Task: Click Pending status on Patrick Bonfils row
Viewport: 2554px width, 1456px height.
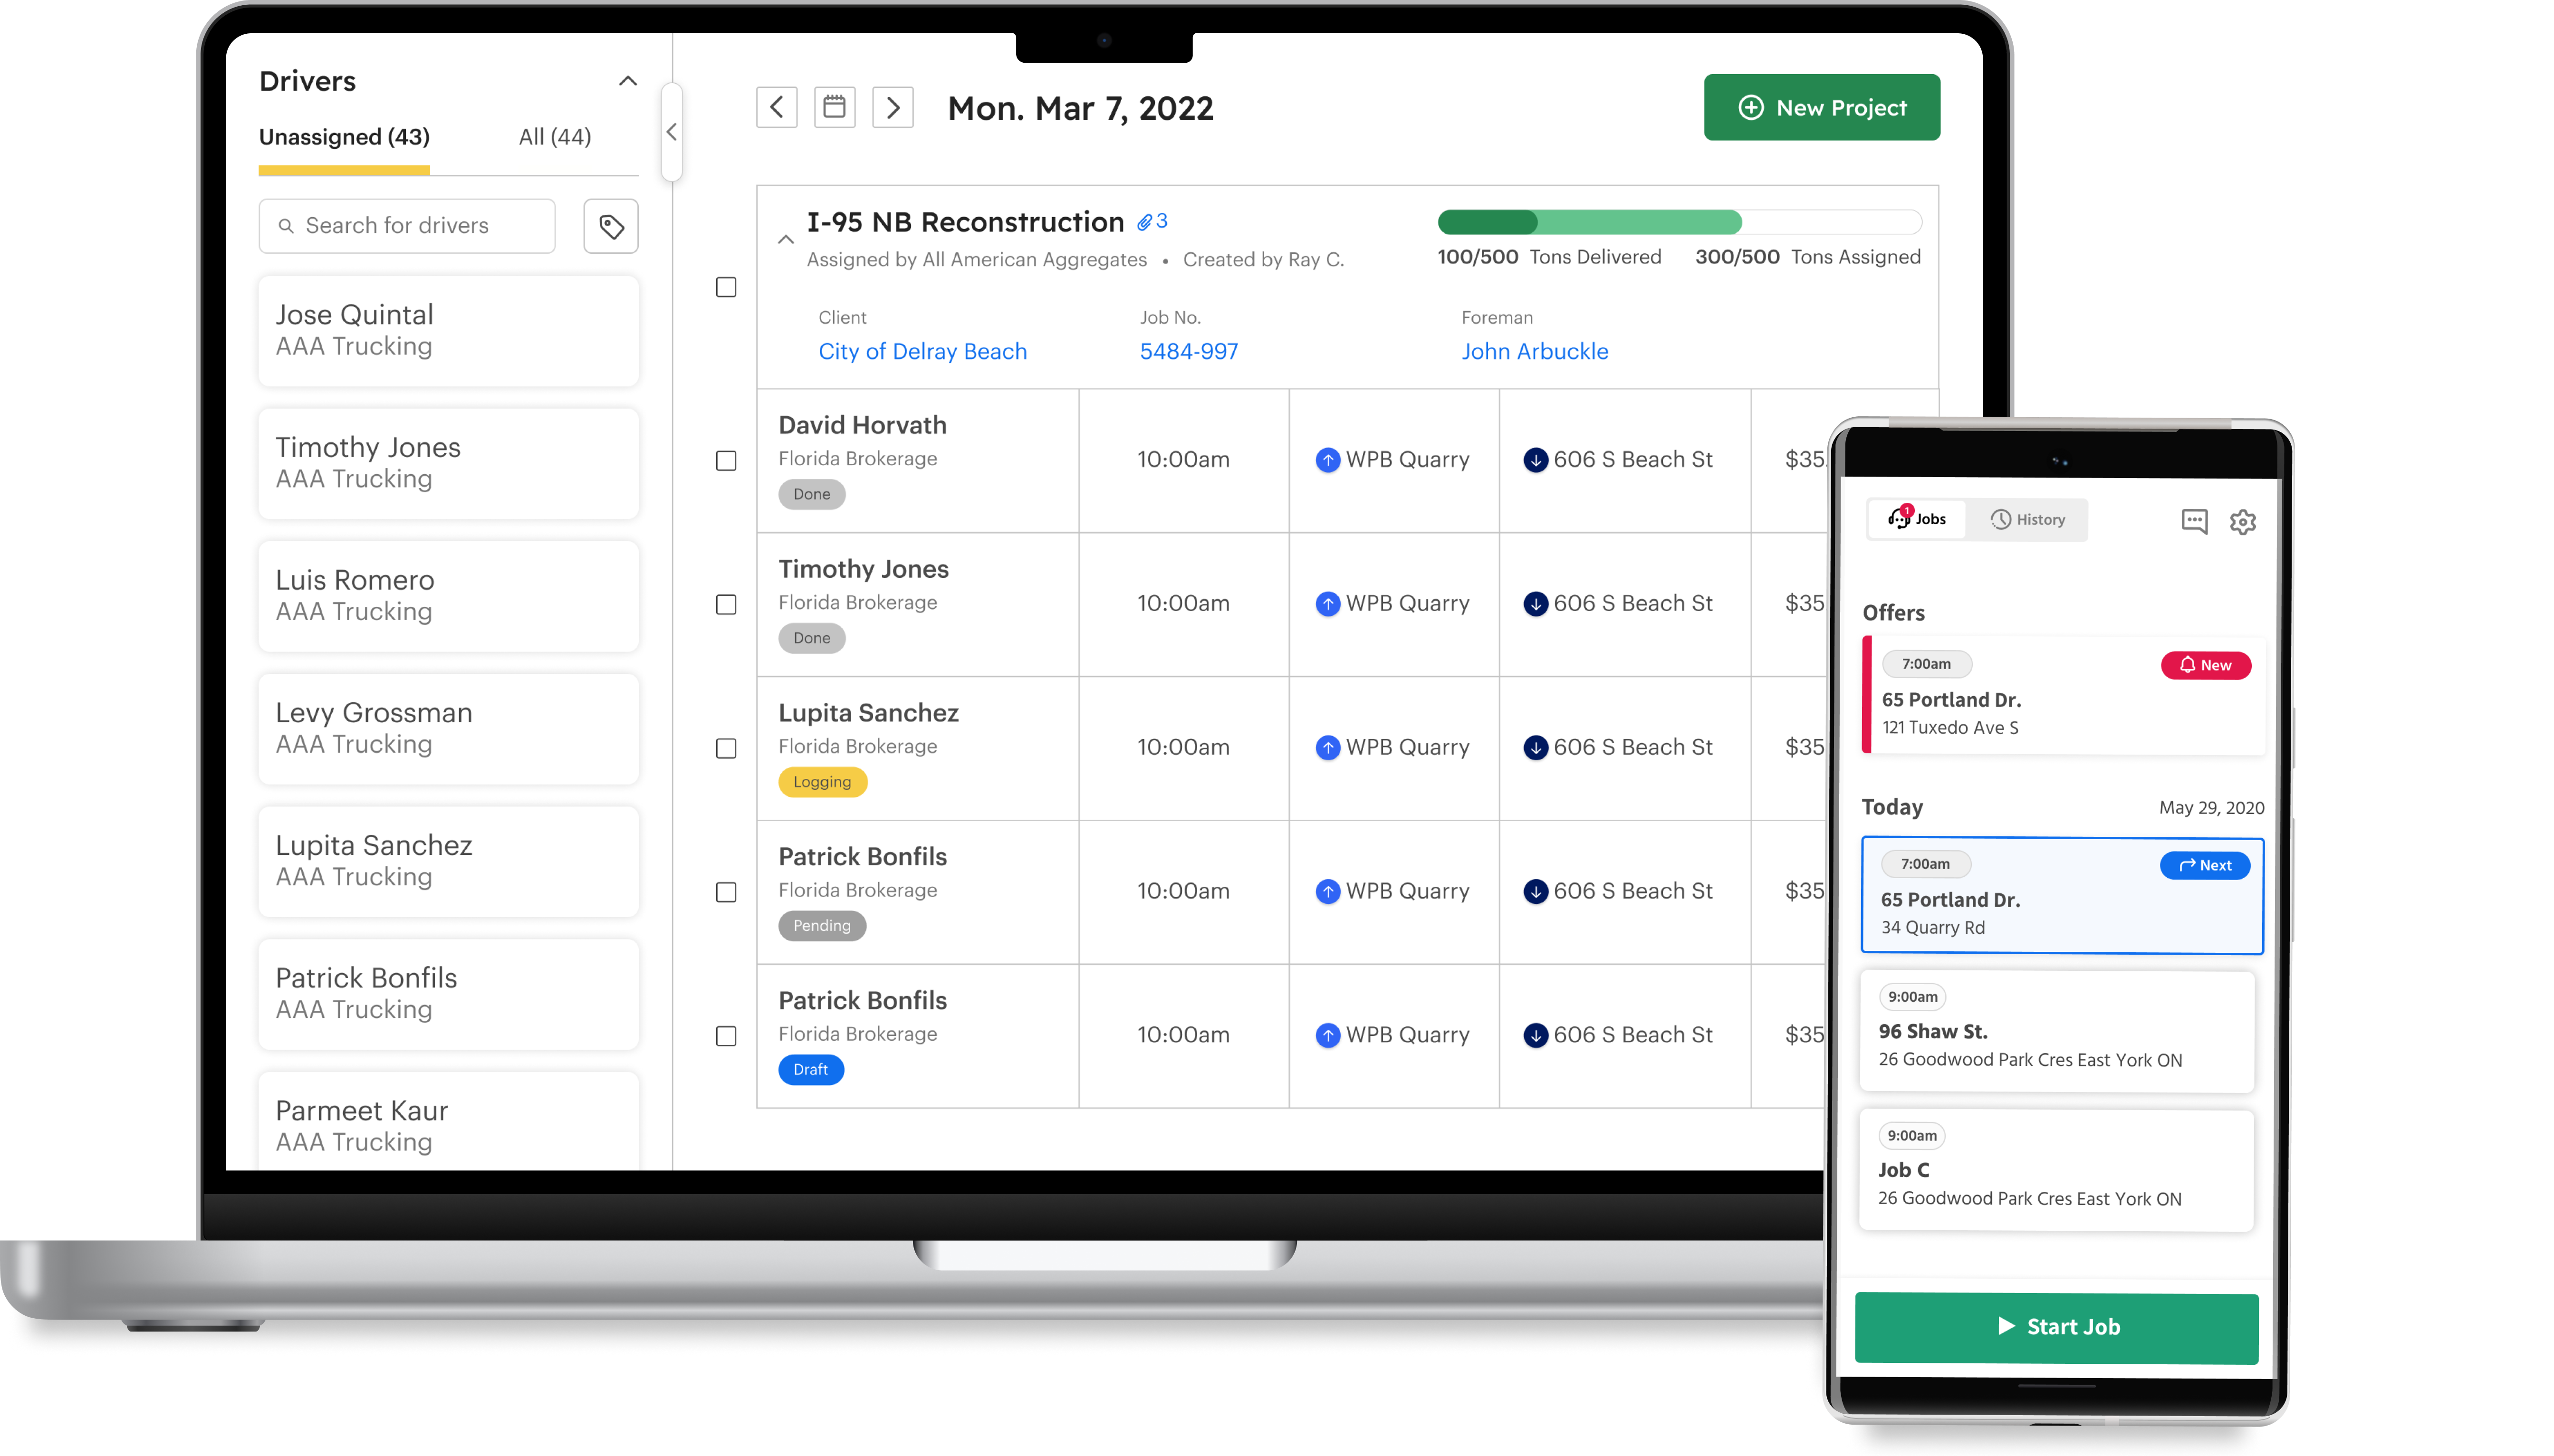Action: point(822,926)
